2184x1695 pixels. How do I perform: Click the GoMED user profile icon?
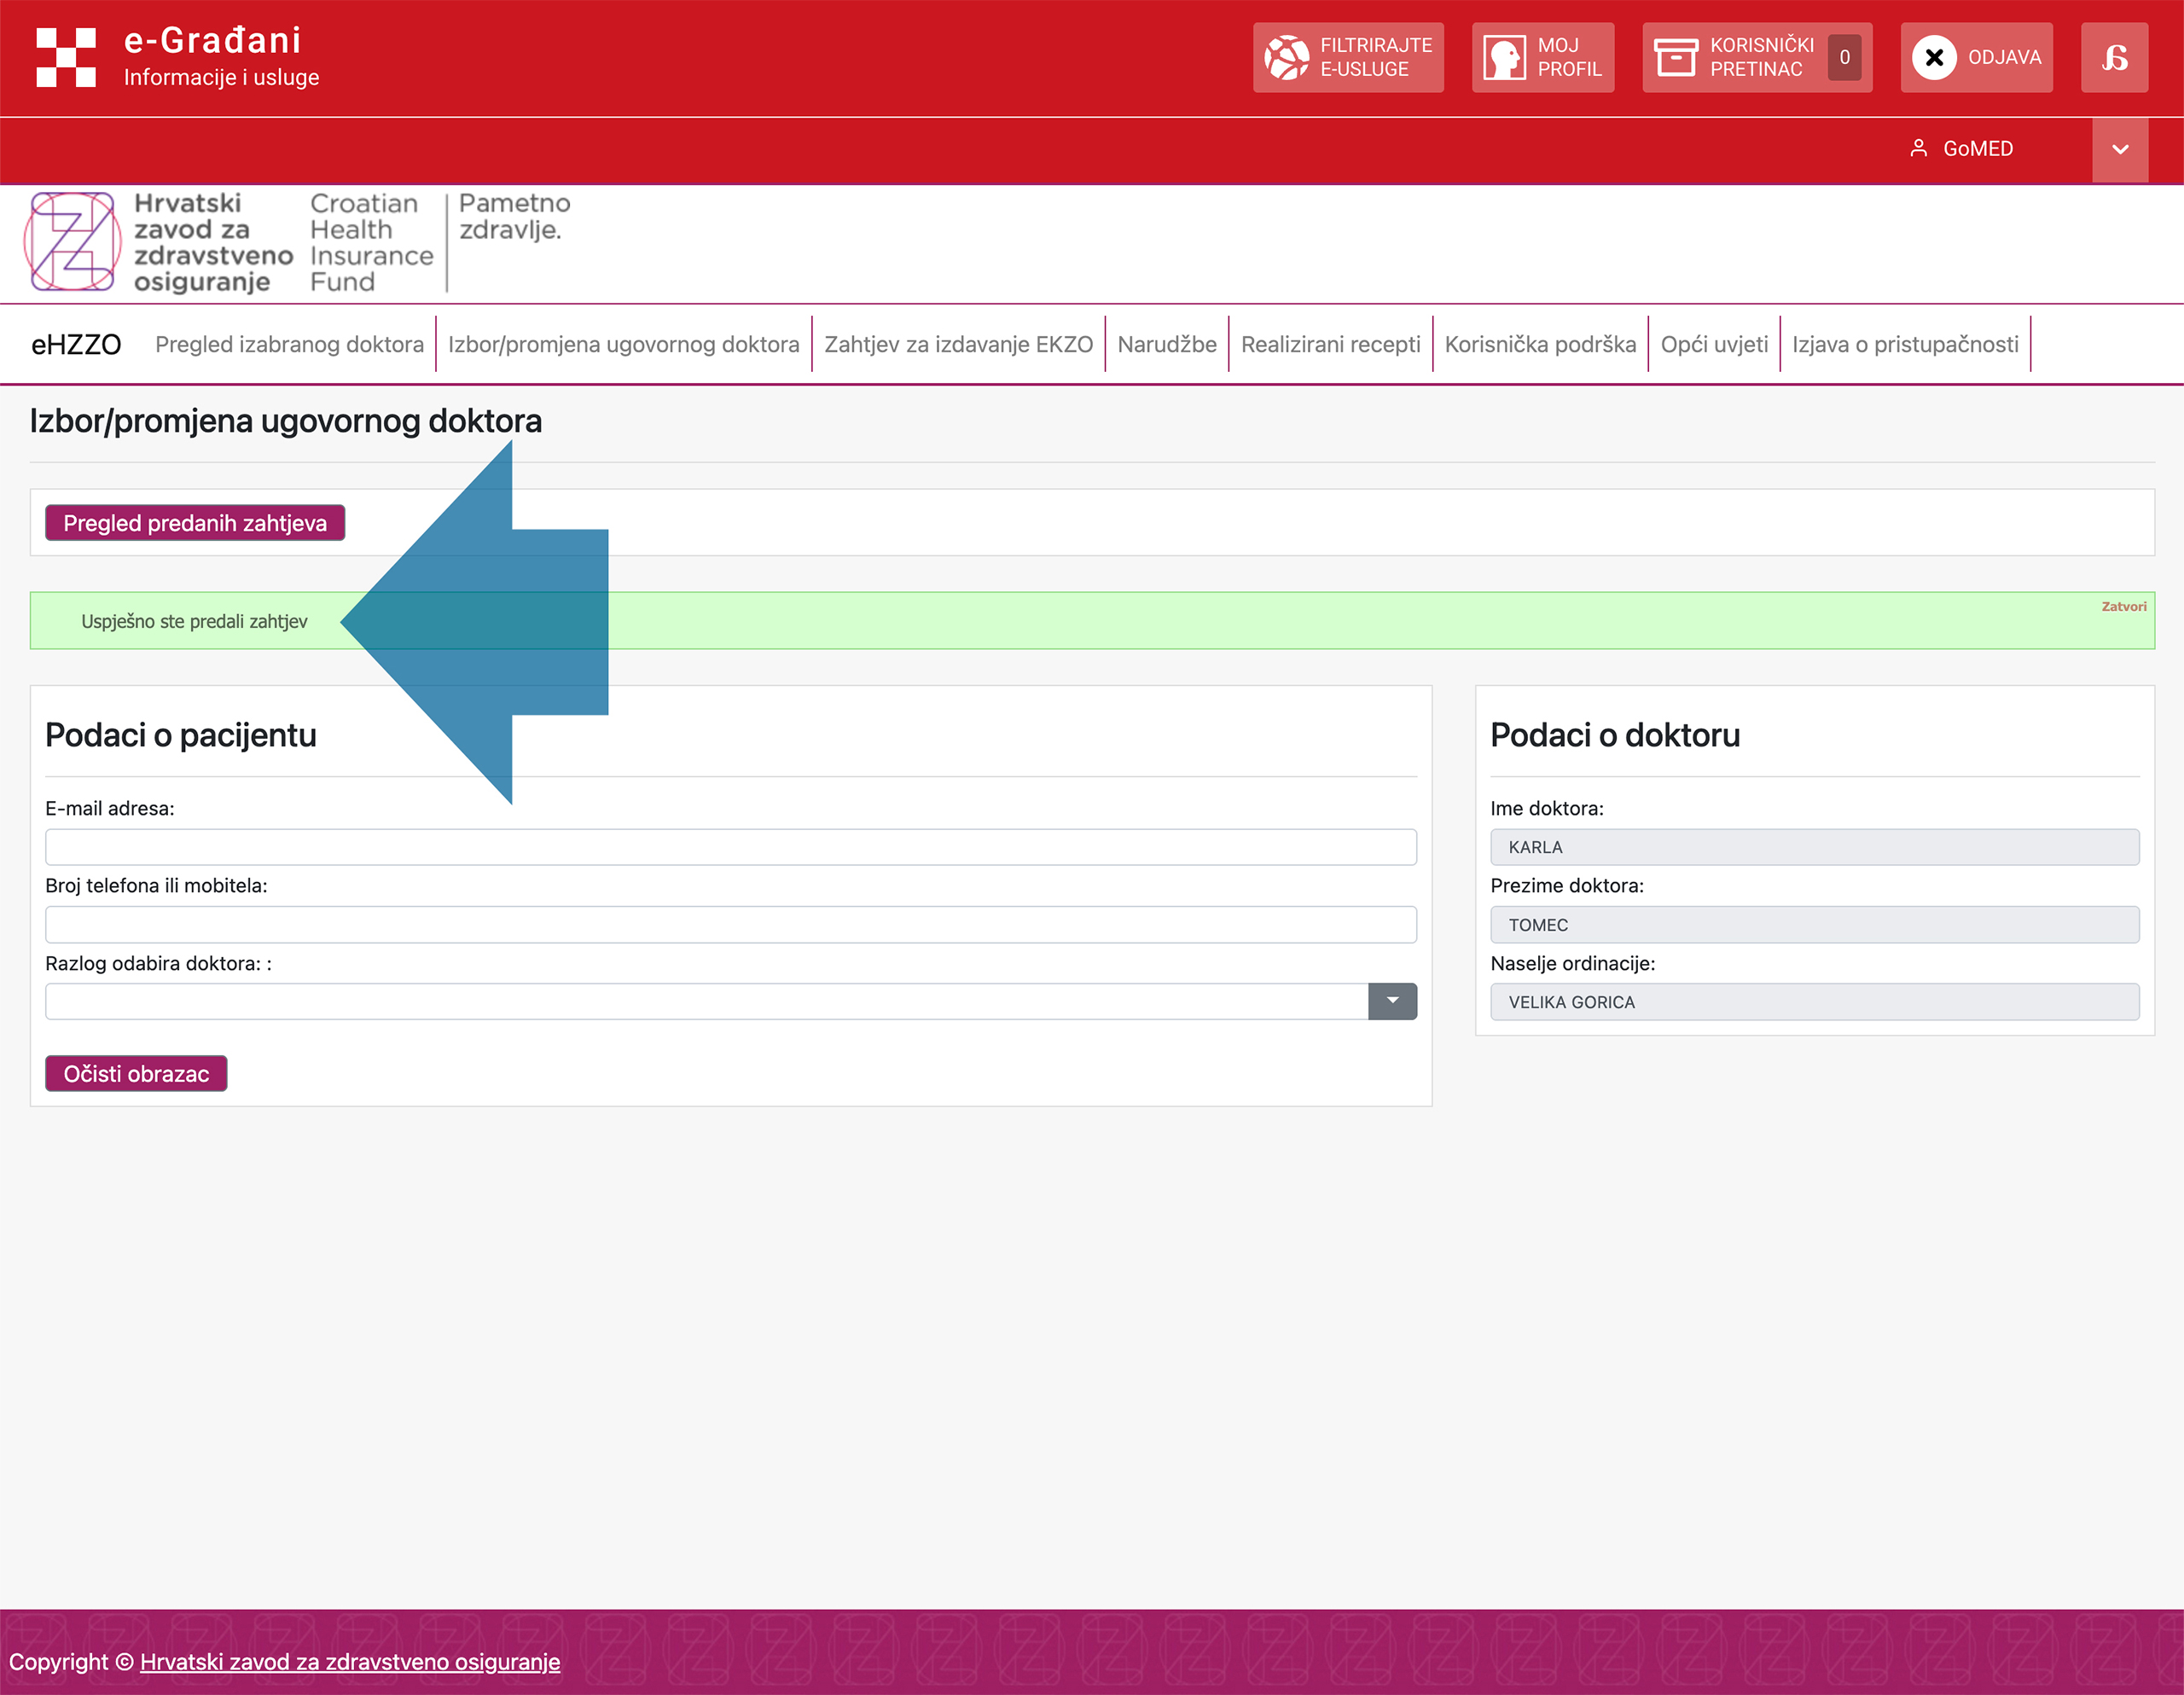(1918, 148)
